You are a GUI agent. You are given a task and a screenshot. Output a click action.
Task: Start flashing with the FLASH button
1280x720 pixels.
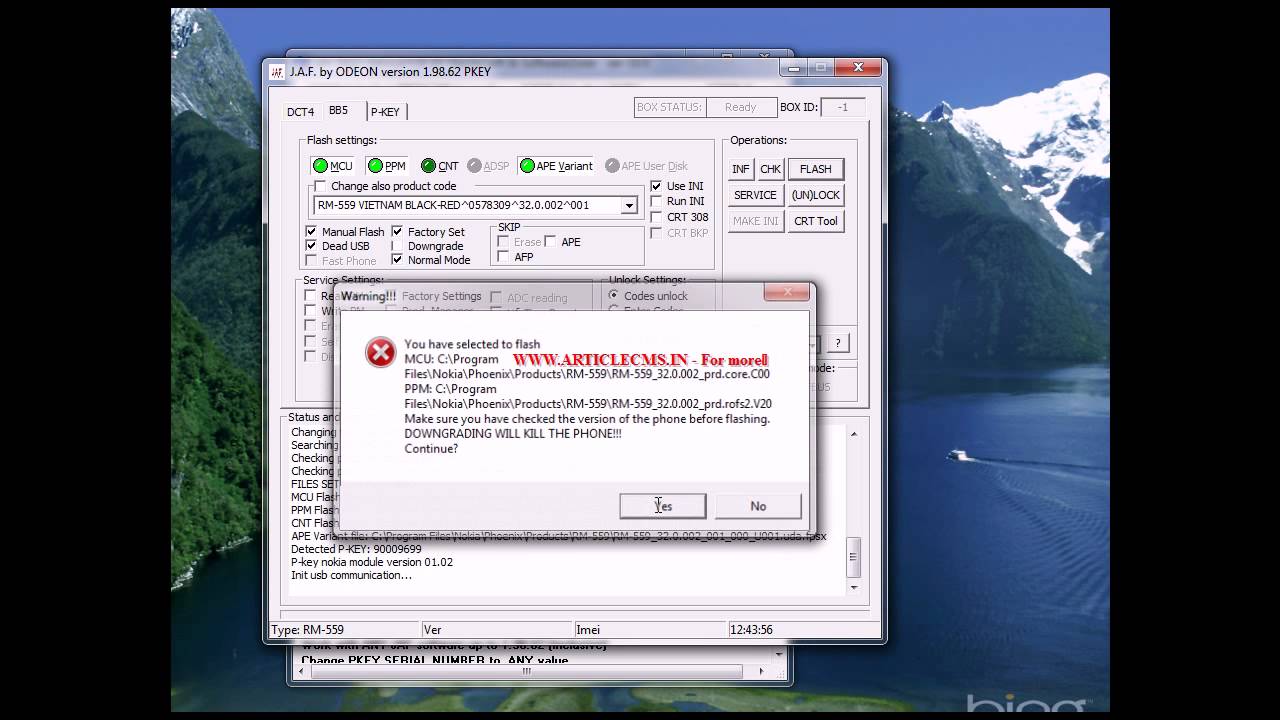click(816, 169)
